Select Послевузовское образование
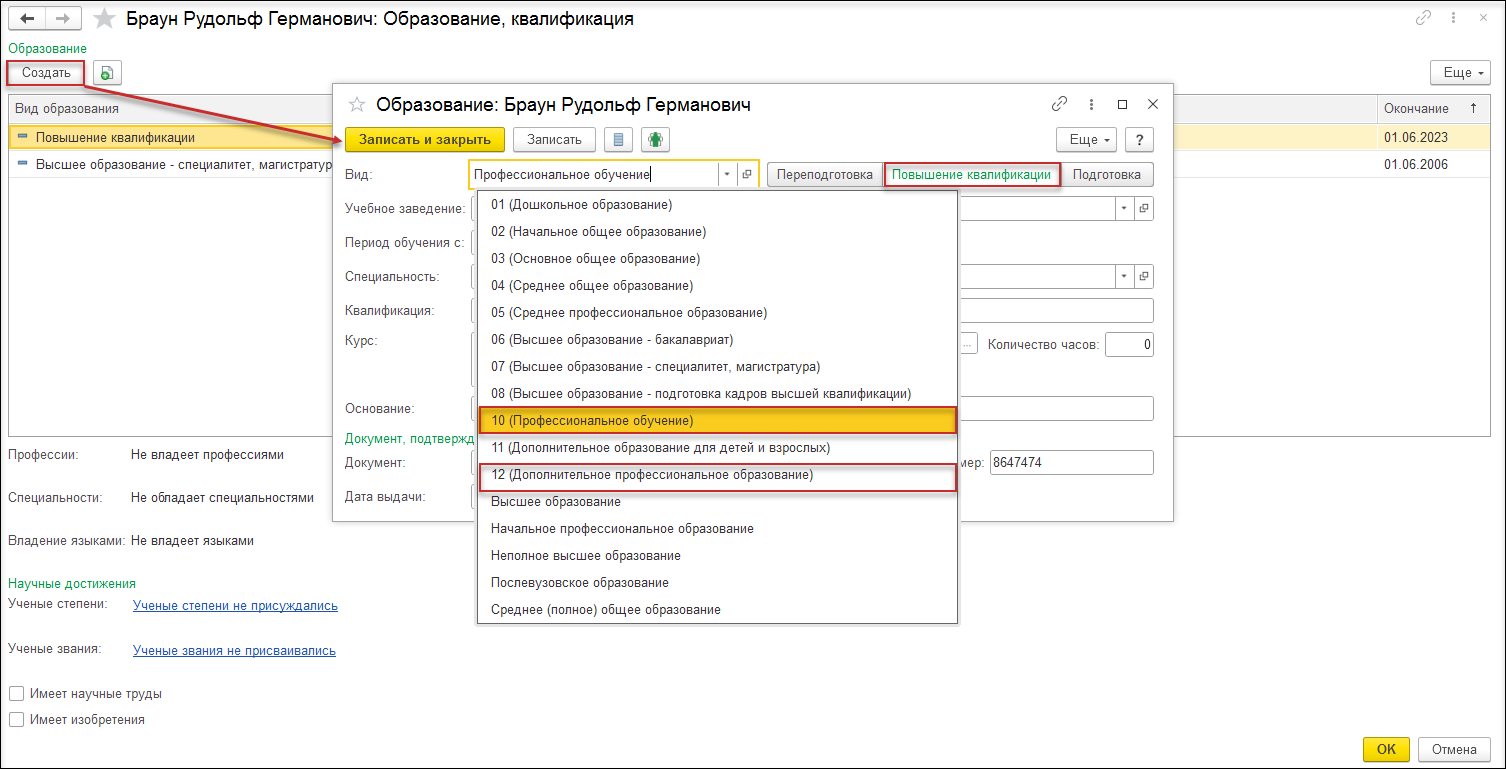The width and height of the screenshot is (1506, 769). pyautogui.click(x=717, y=582)
